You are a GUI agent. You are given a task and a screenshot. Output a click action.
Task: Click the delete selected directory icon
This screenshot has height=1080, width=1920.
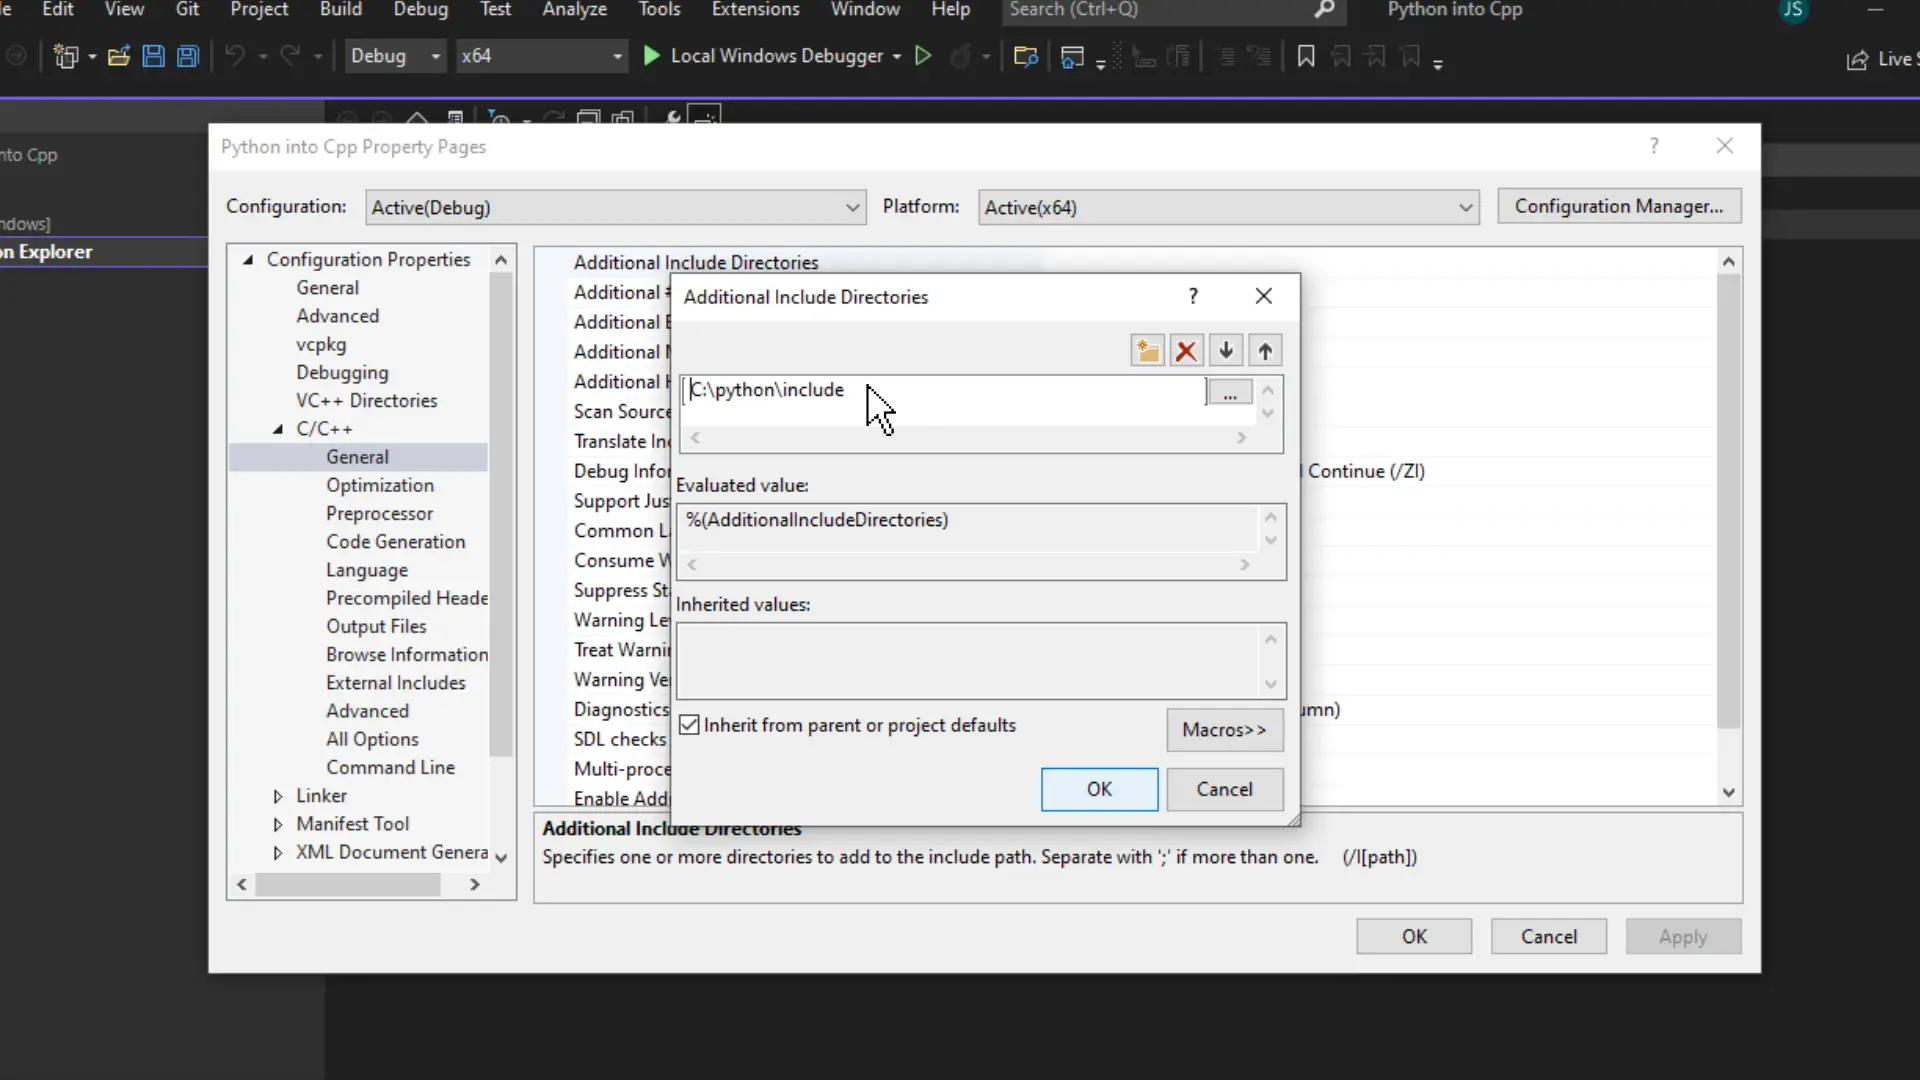tap(1185, 351)
